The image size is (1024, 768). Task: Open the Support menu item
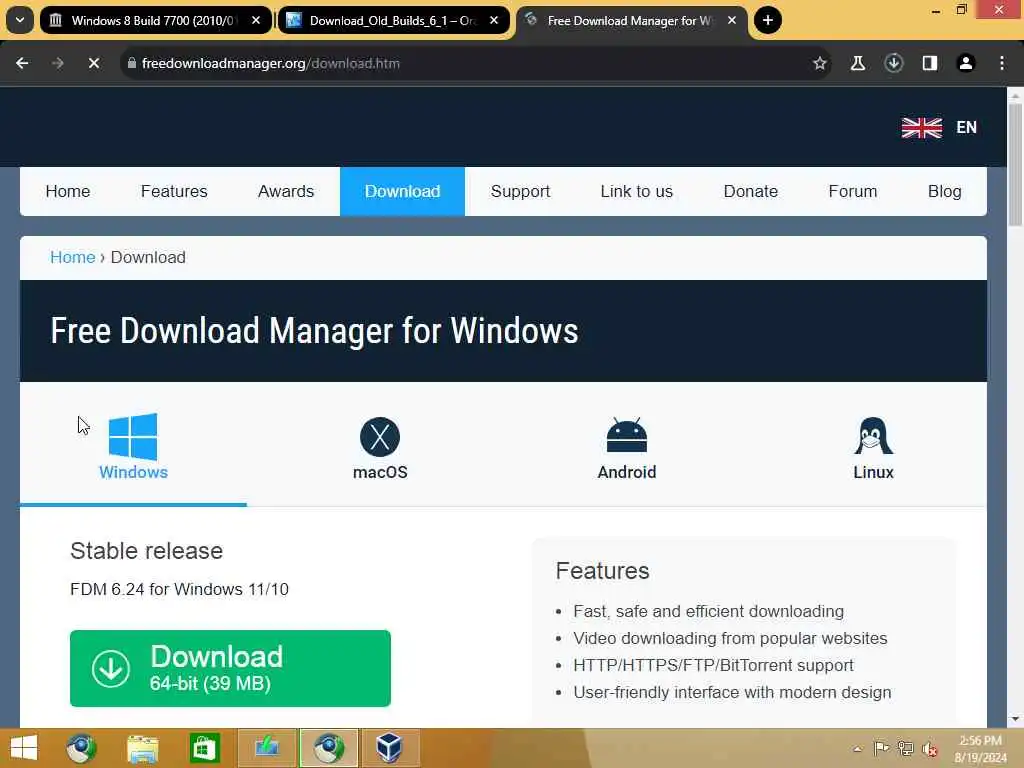click(x=520, y=191)
